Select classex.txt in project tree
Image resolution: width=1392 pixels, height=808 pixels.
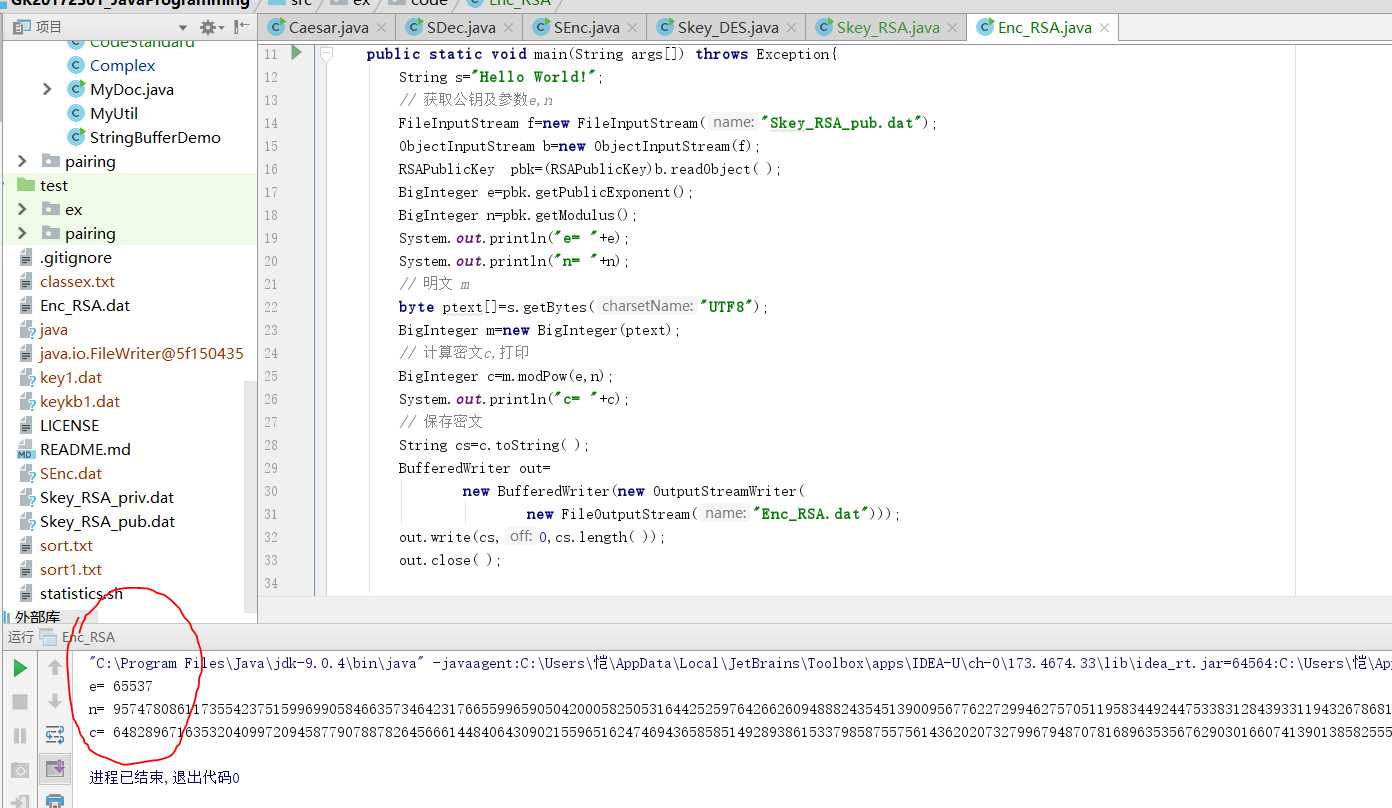point(77,281)
